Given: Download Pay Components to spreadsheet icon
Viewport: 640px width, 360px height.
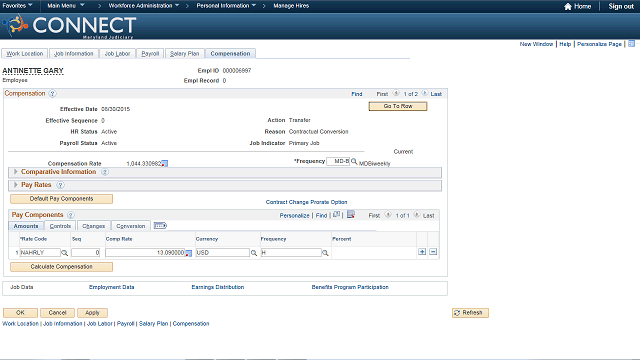Looking at the screenshot, I should [x=351, y=215].
